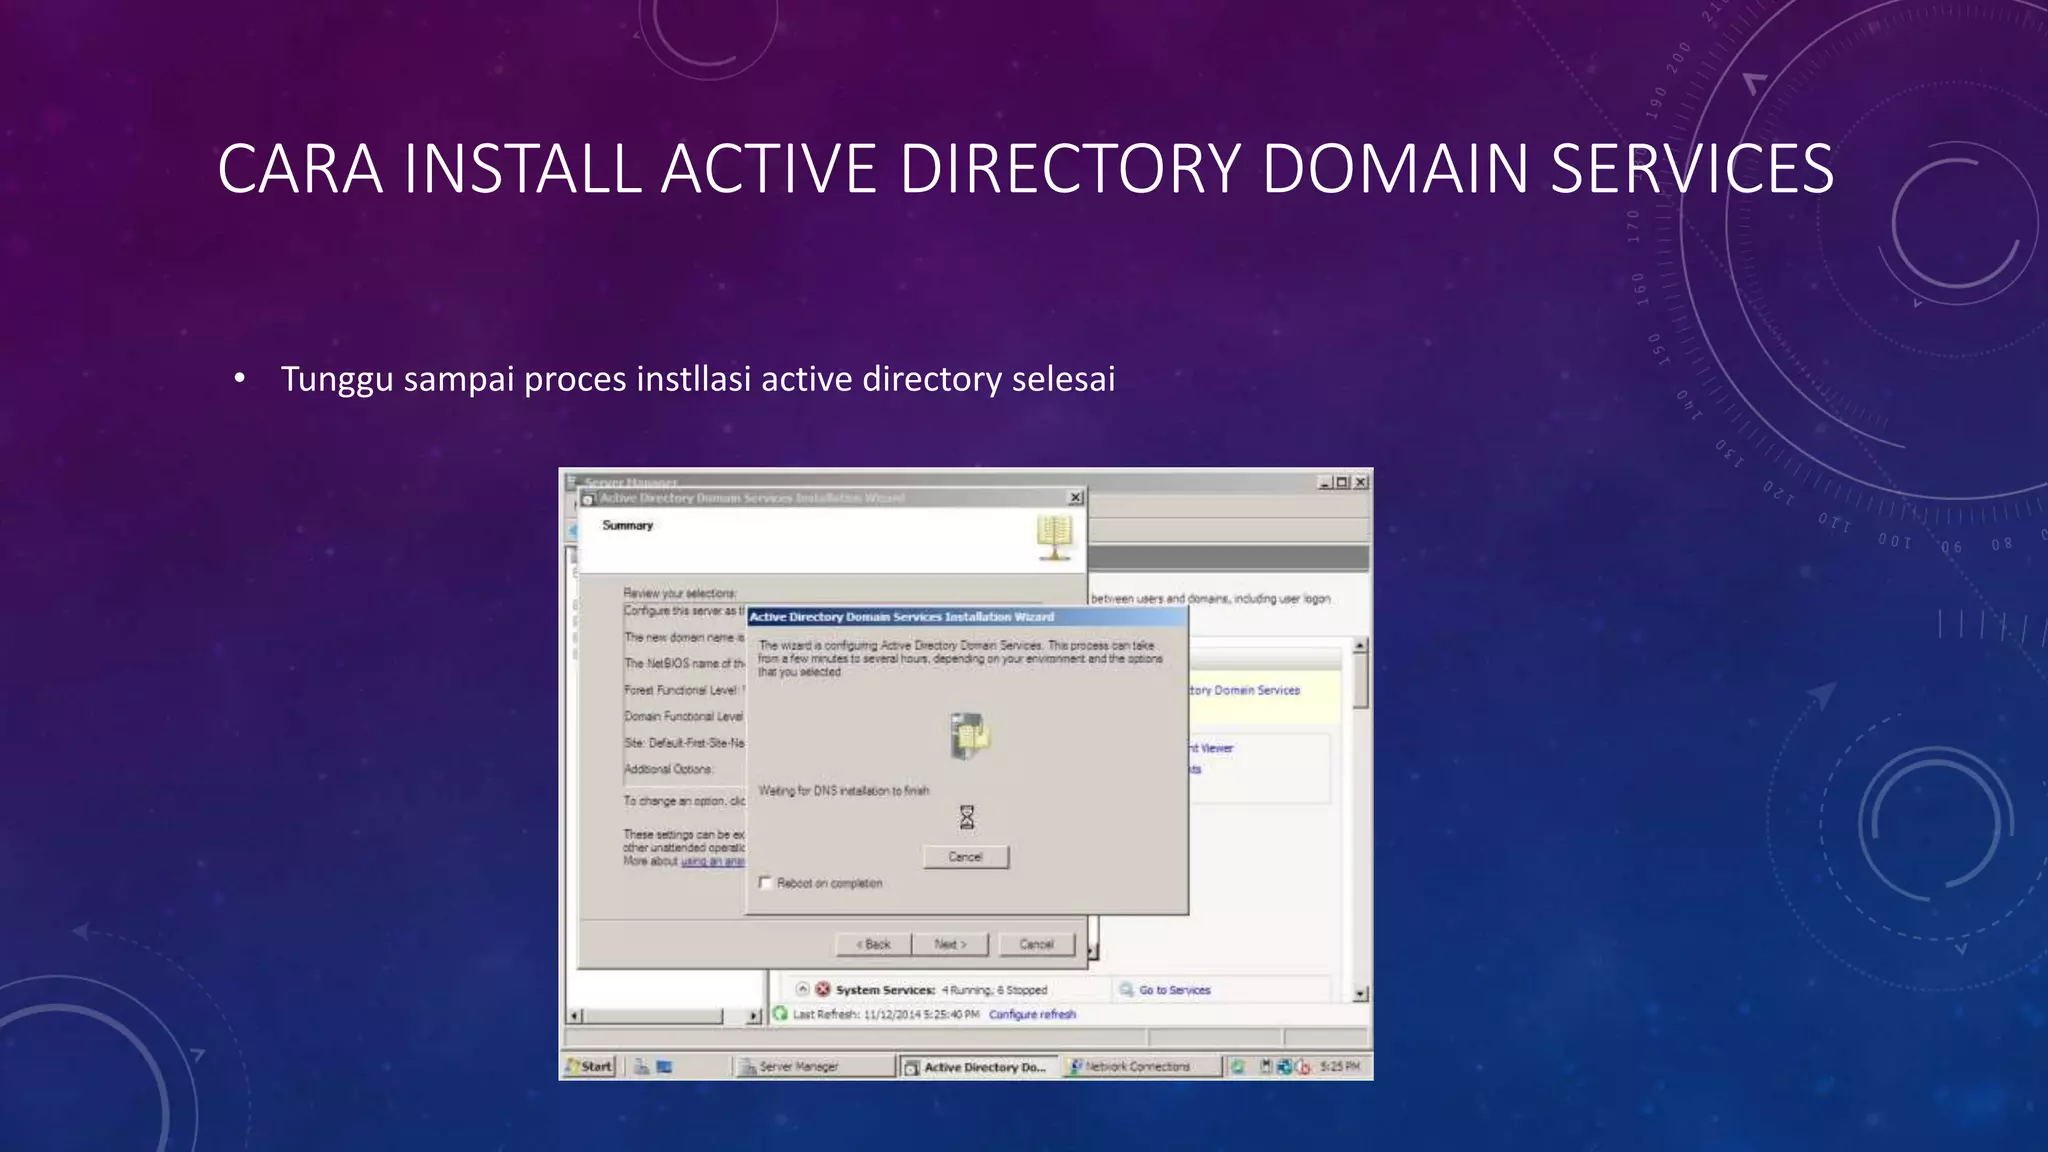Click the 'Forest Functional Level' summary line
This screenshot has height=1152, width=2048.
pos(684,690)
